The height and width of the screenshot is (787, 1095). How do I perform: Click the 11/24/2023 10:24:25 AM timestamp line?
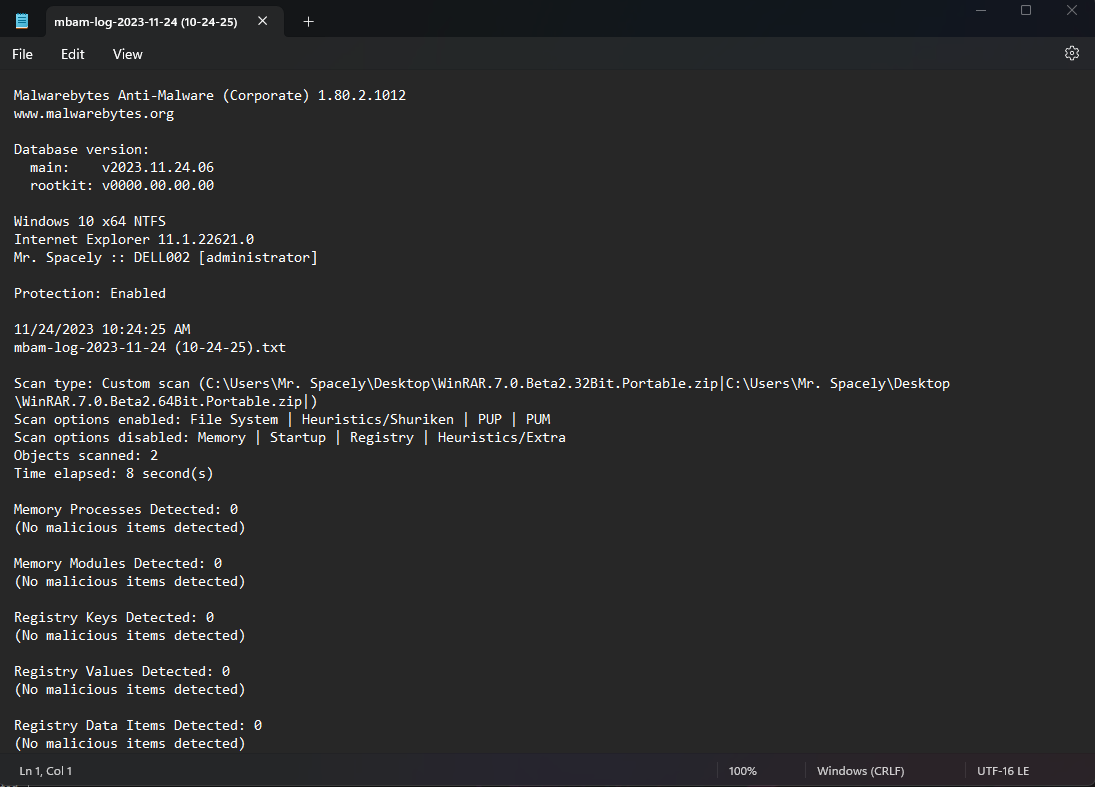(x=102, y=330)
